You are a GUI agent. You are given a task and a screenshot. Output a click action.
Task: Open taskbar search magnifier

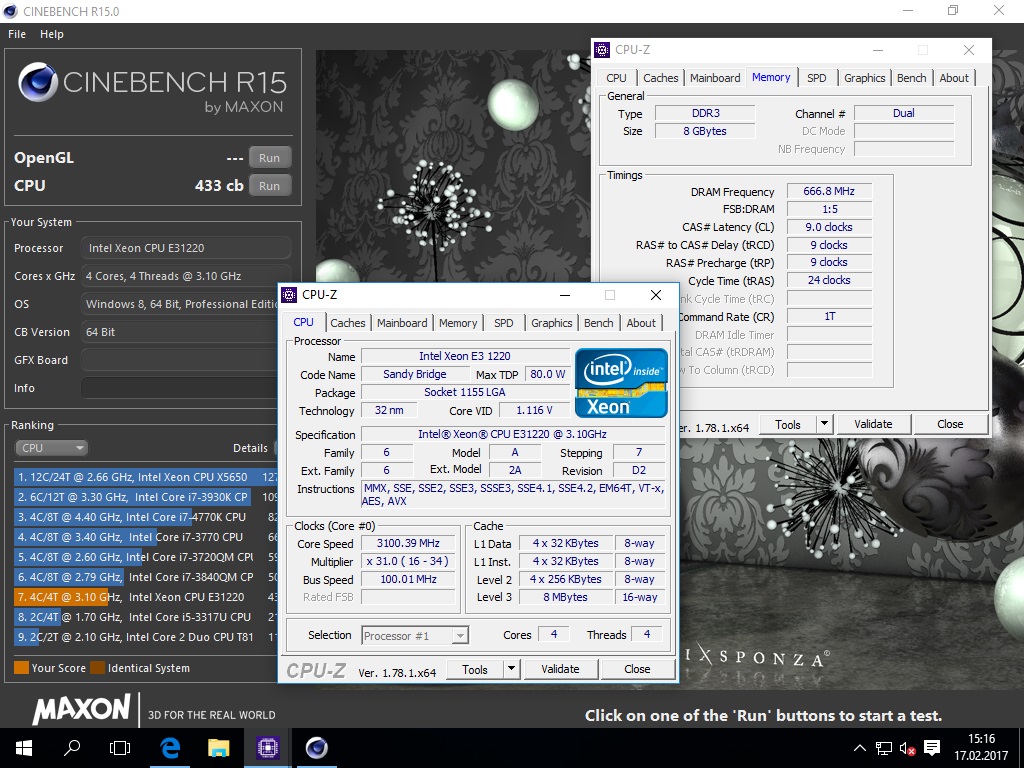pos(72,748)
